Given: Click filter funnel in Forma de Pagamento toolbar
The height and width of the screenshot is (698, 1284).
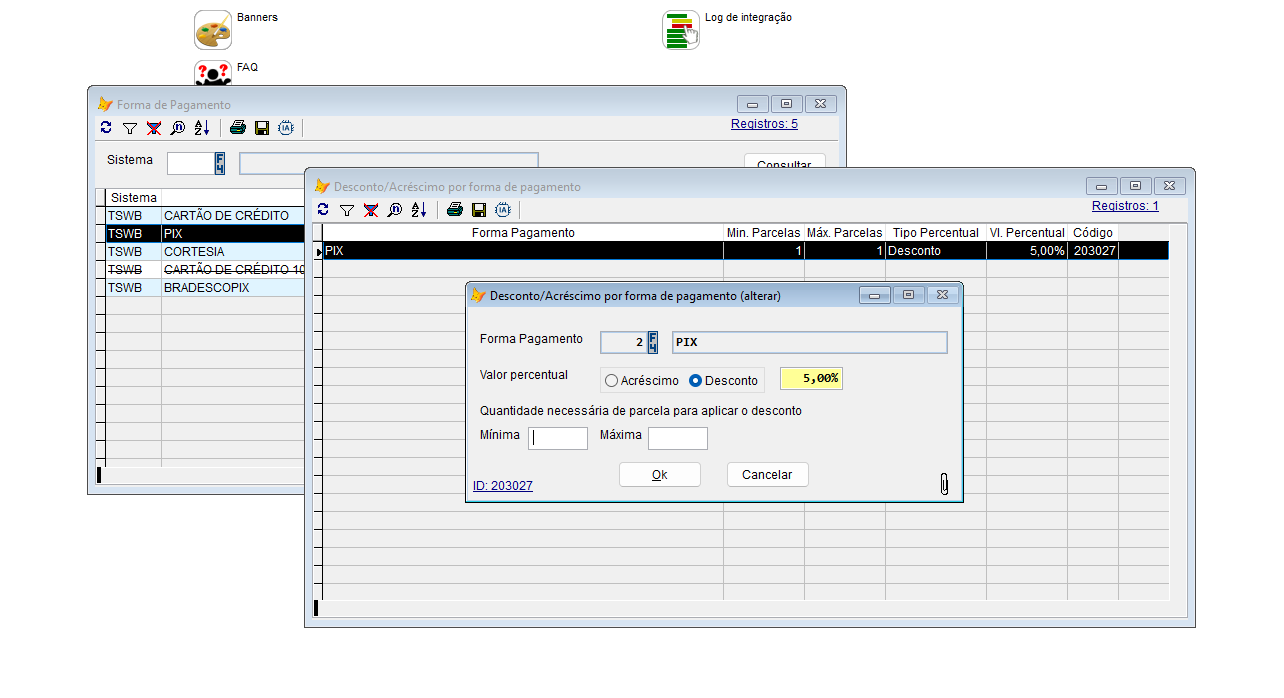Looking at the screenshot, I should click(x=129, y=128).
